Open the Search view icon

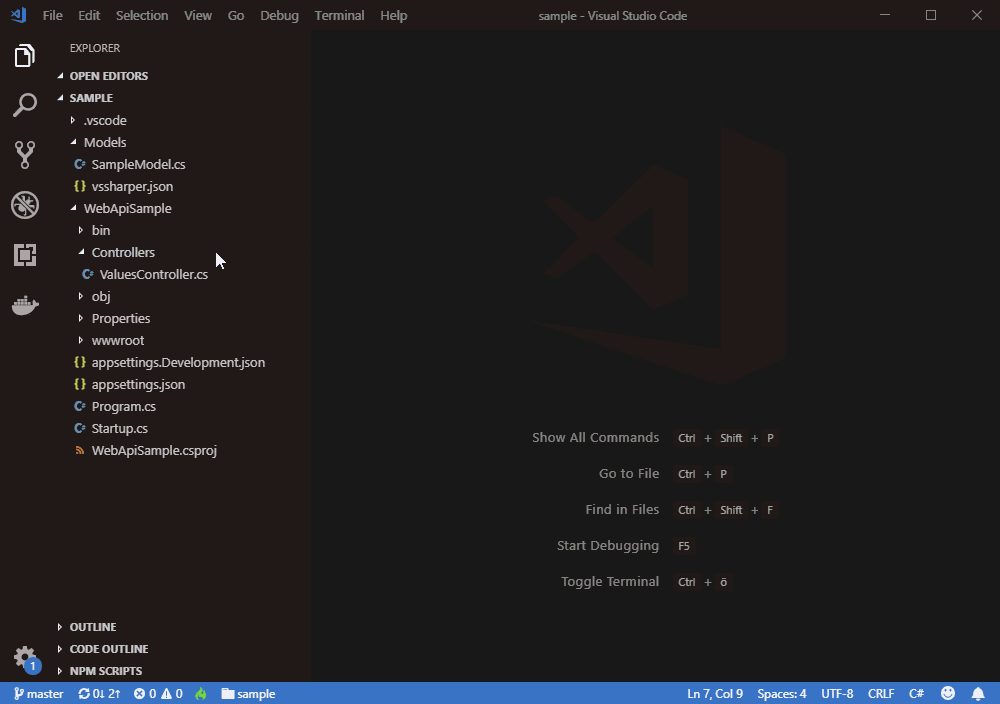pos(24,105)
